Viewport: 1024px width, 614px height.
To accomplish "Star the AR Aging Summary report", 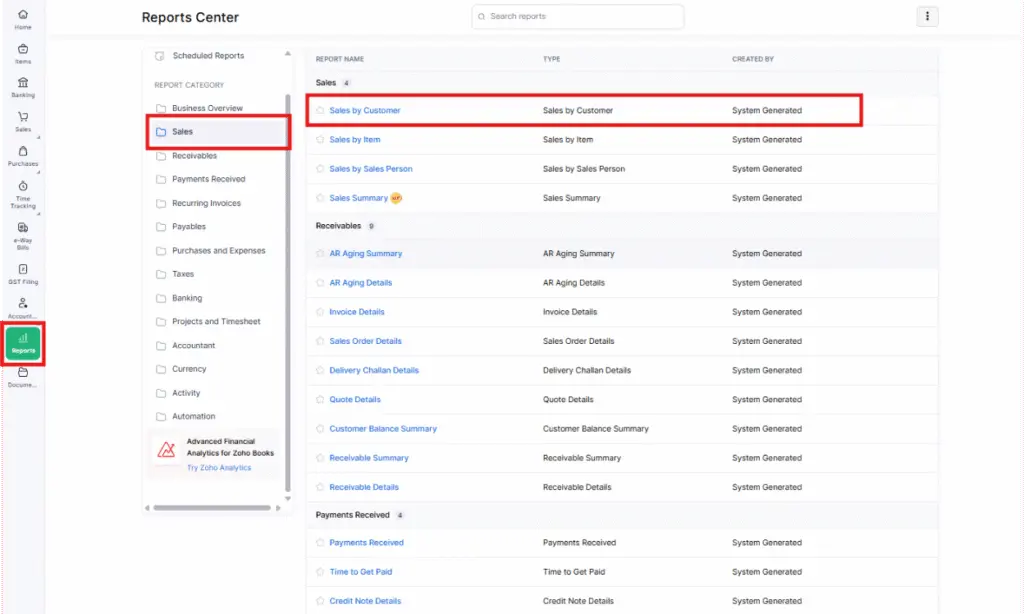I will click(320, 253).
